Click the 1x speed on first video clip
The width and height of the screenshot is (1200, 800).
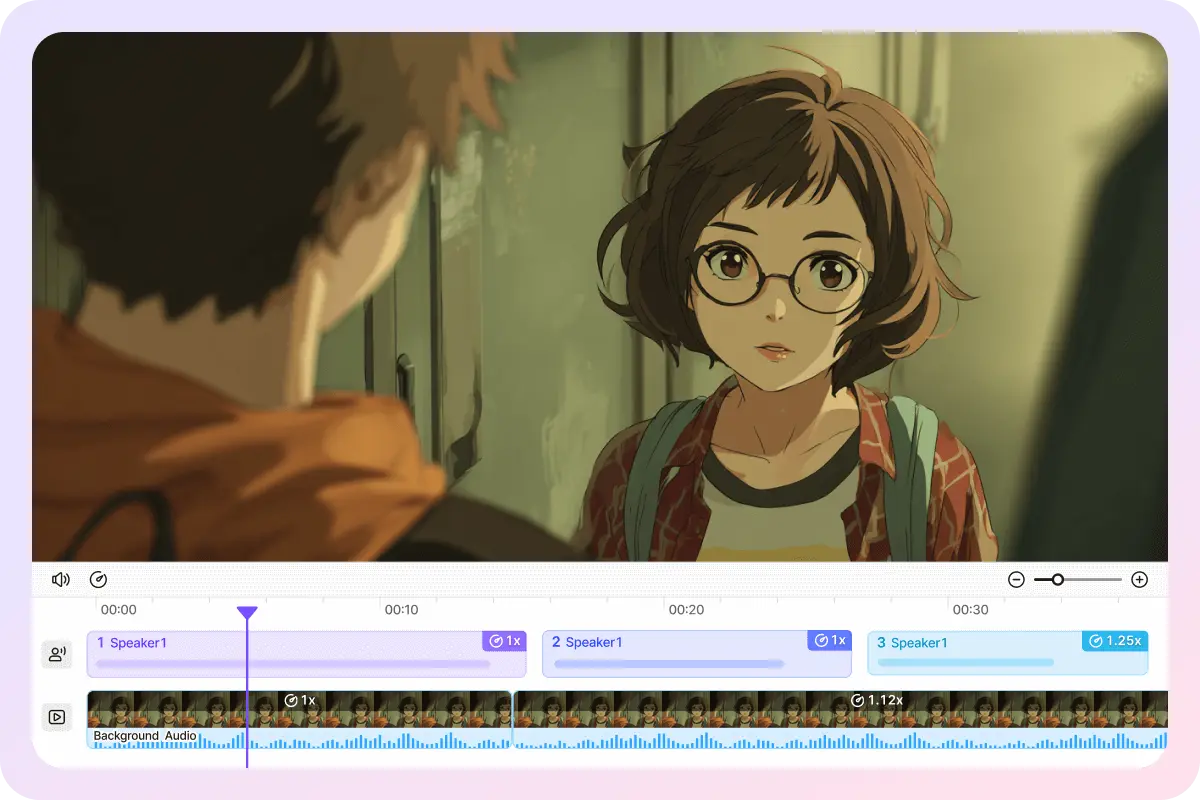coord(300,700)
